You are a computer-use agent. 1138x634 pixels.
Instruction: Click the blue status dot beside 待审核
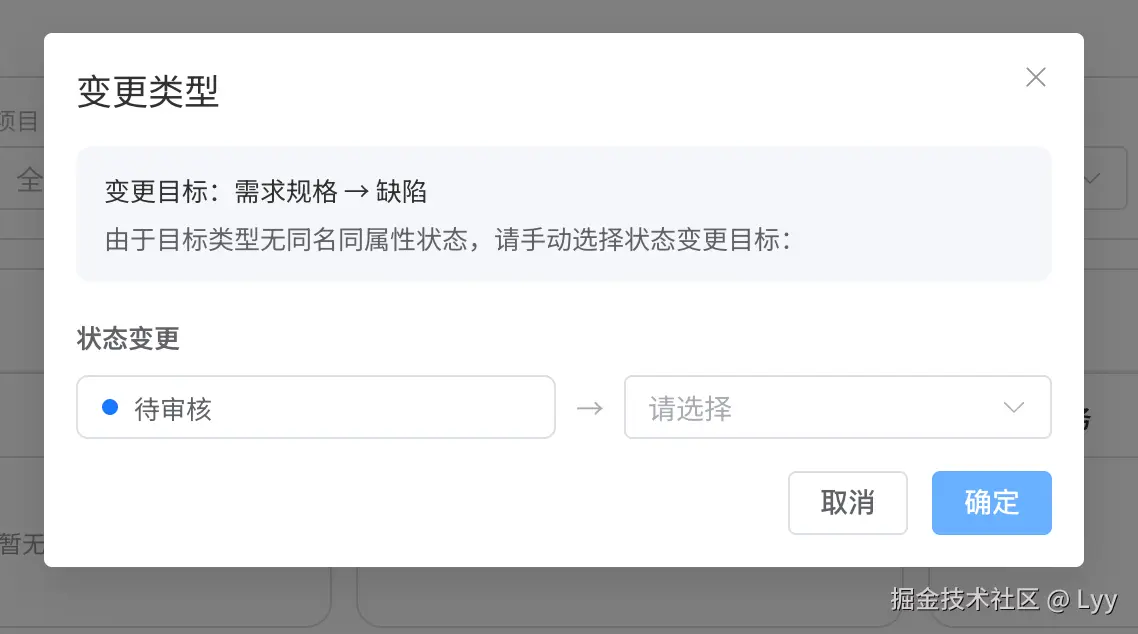coord(110,407)
